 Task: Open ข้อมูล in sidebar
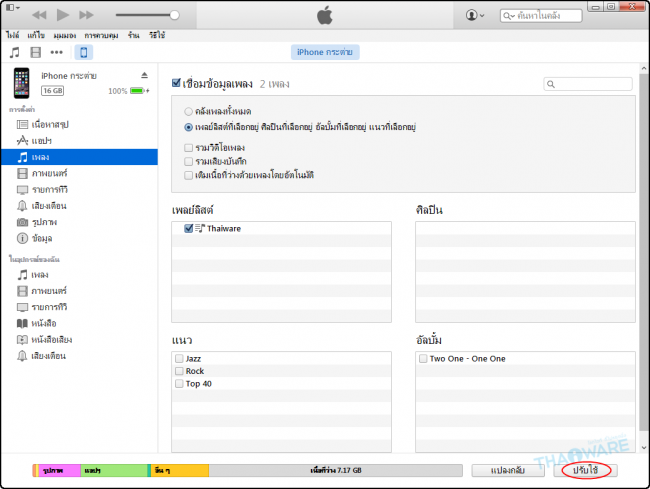coord(79,238)
